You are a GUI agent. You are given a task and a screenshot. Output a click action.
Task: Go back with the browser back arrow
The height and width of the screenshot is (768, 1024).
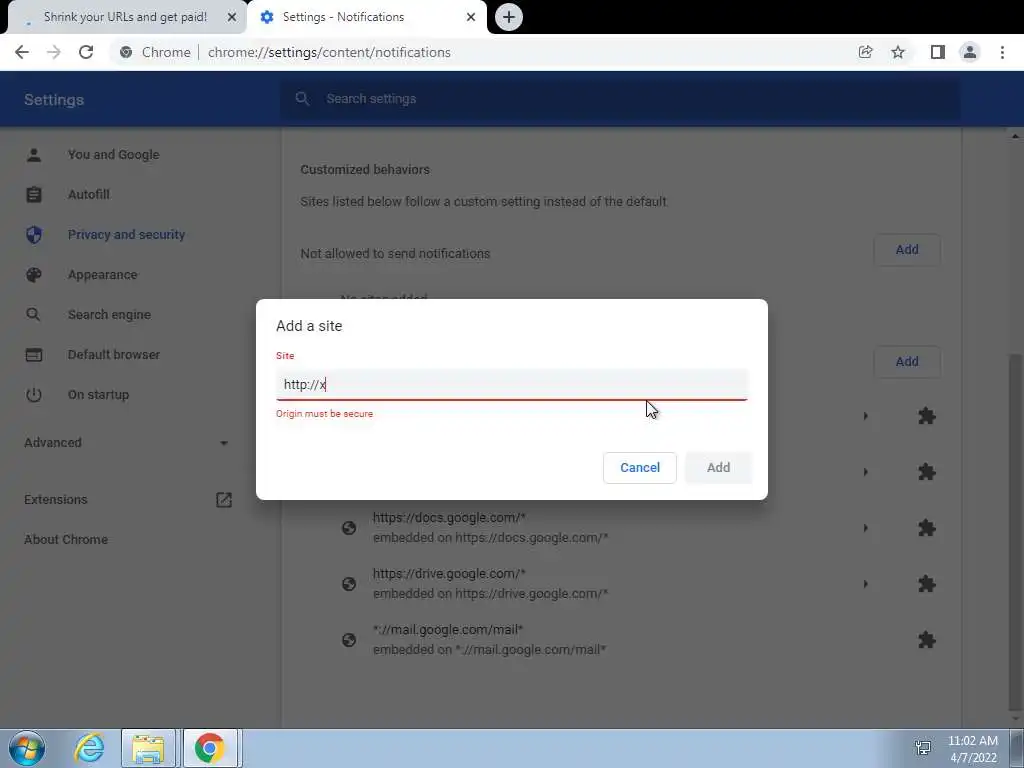point(22,52)
